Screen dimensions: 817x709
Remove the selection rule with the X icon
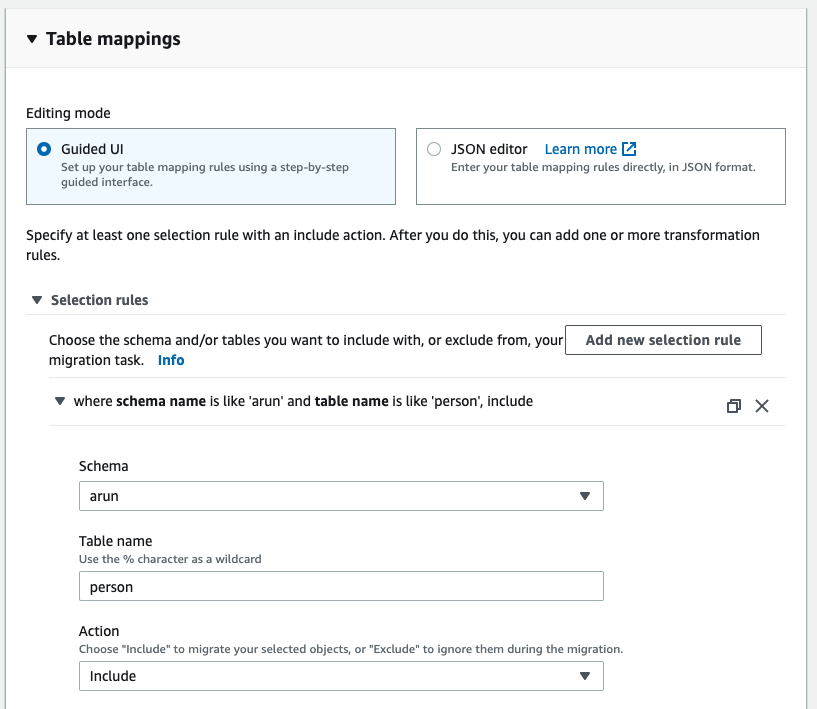click(762, 406)
